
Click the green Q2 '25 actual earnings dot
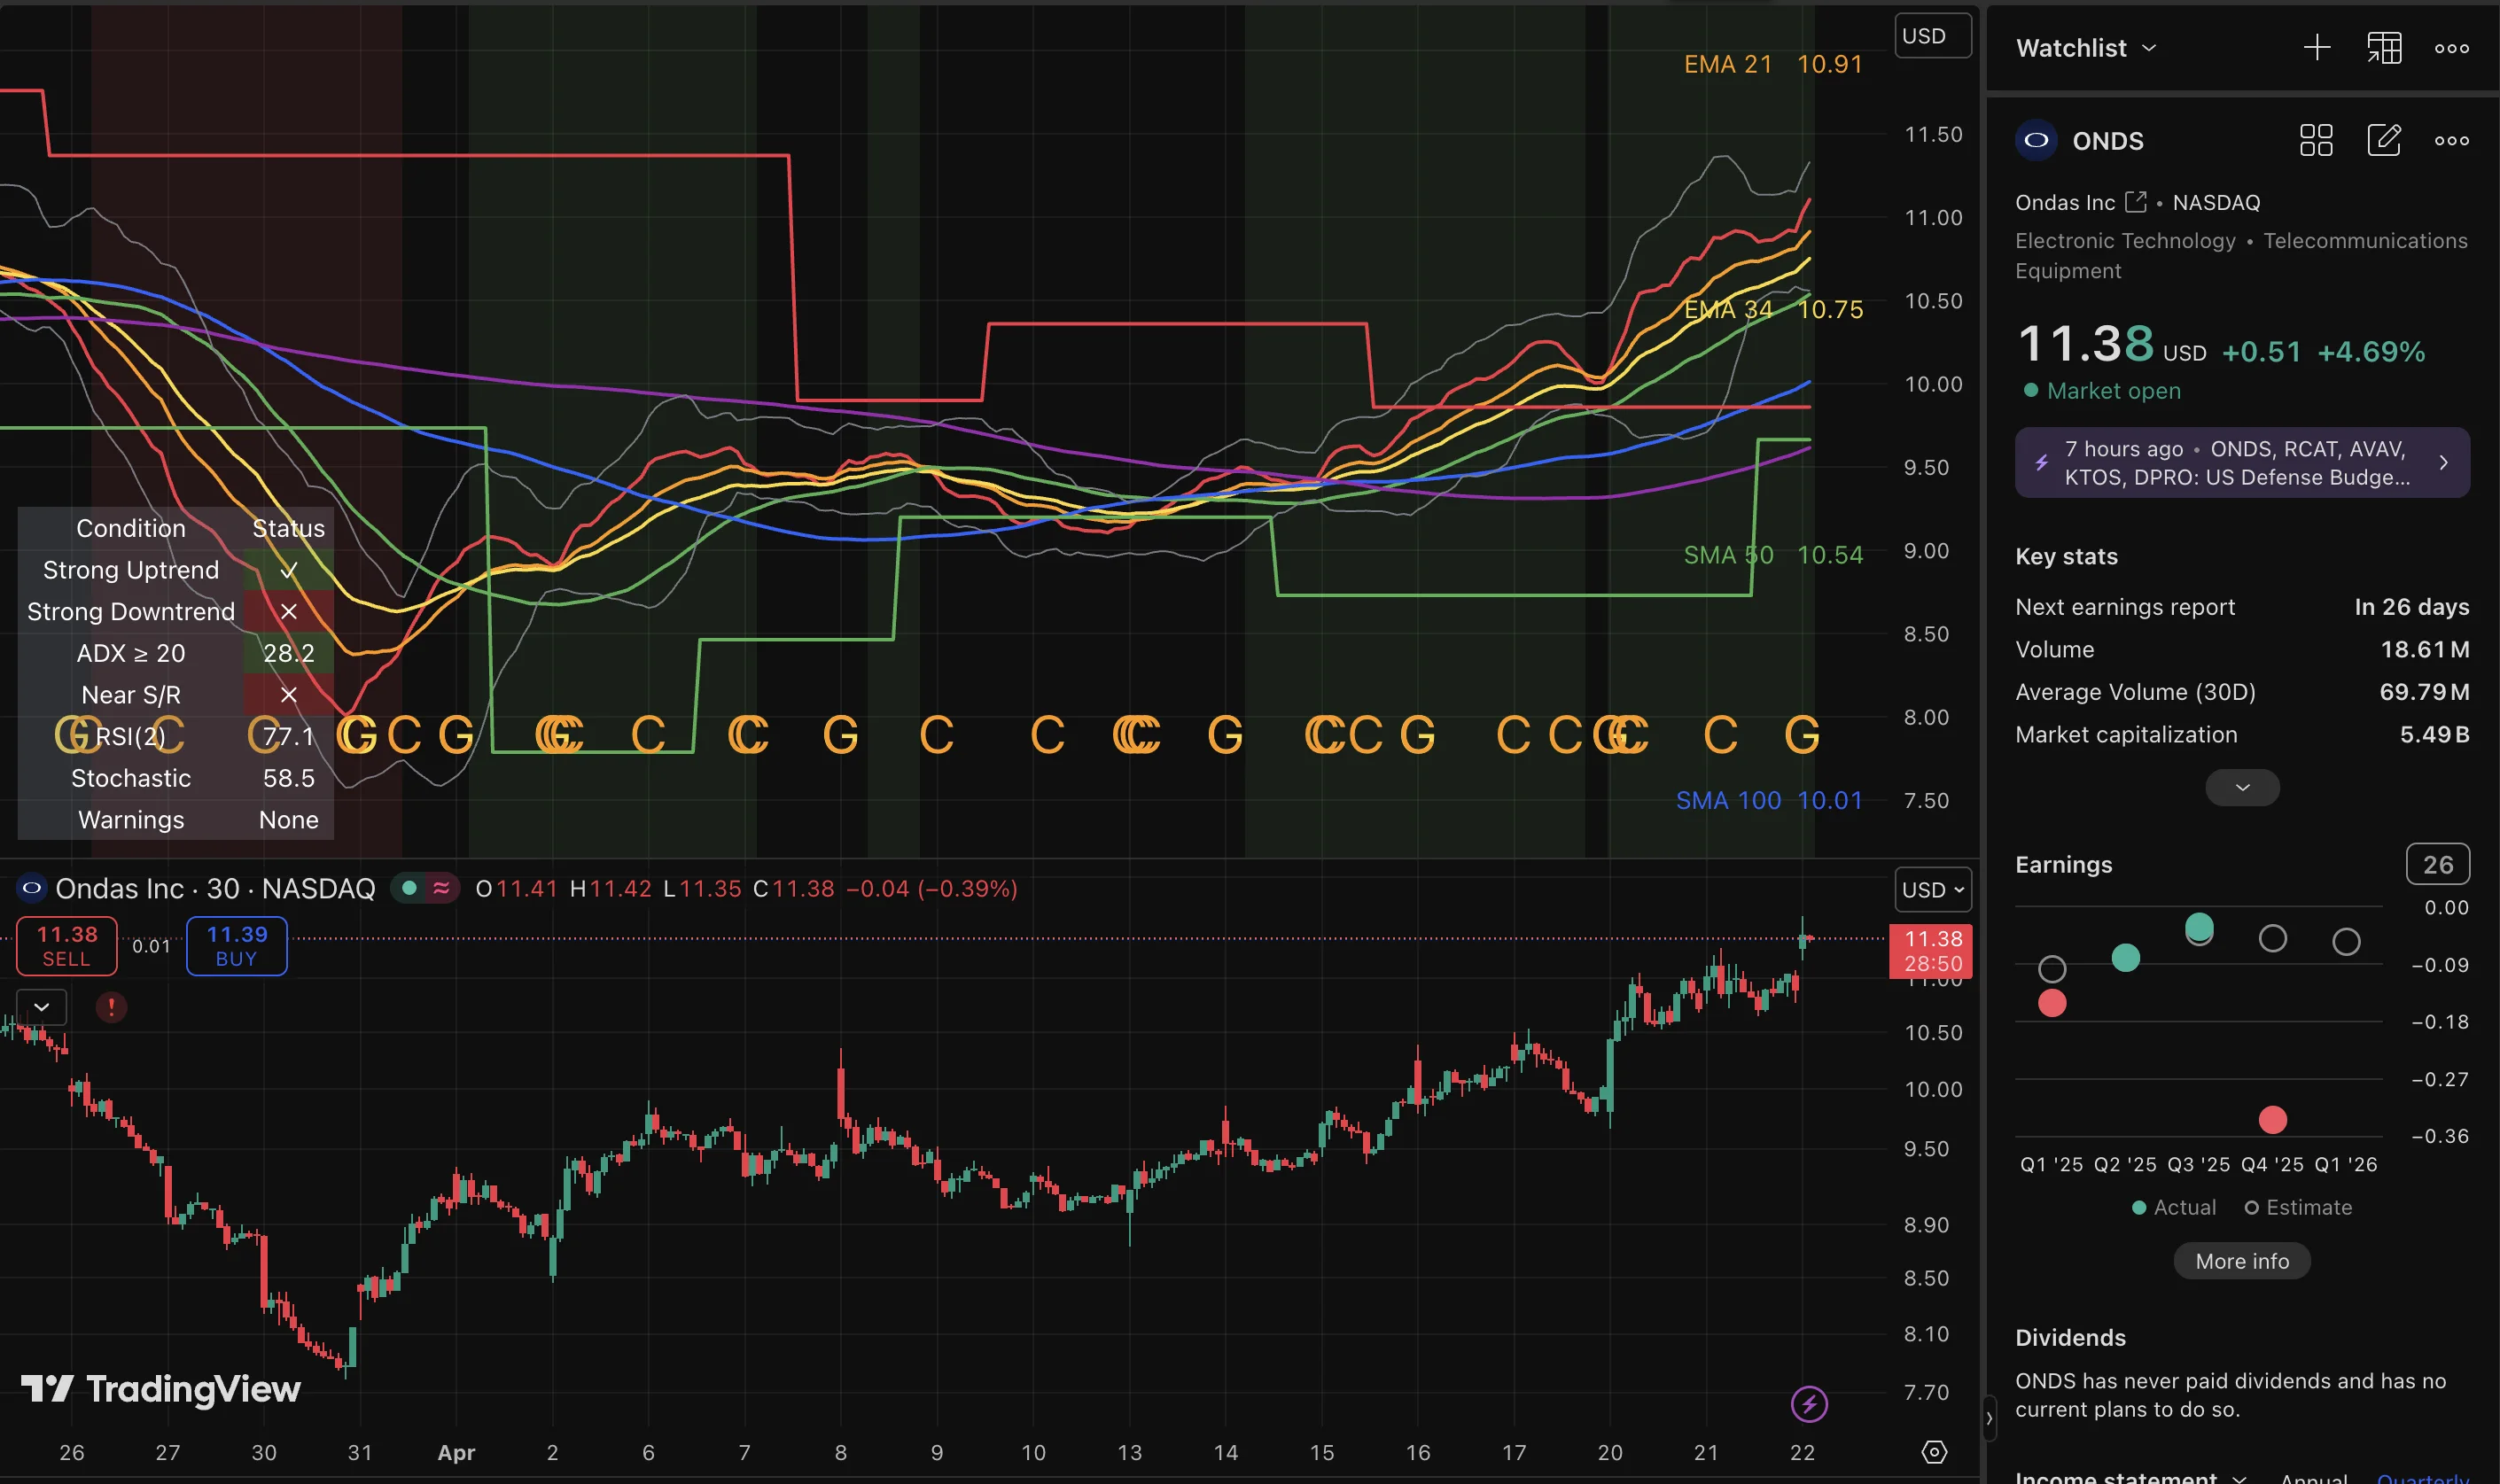tap(2125, 958)
